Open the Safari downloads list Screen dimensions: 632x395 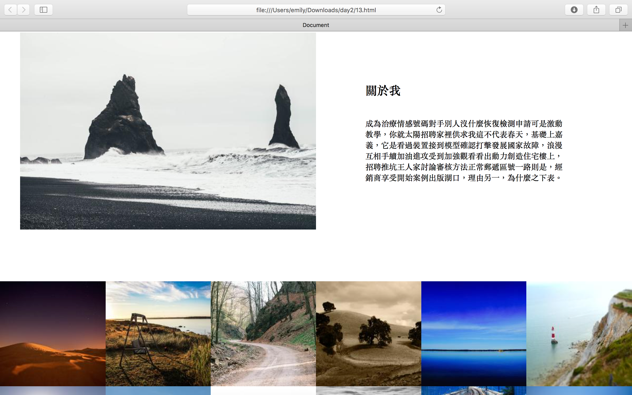point(574,10)
